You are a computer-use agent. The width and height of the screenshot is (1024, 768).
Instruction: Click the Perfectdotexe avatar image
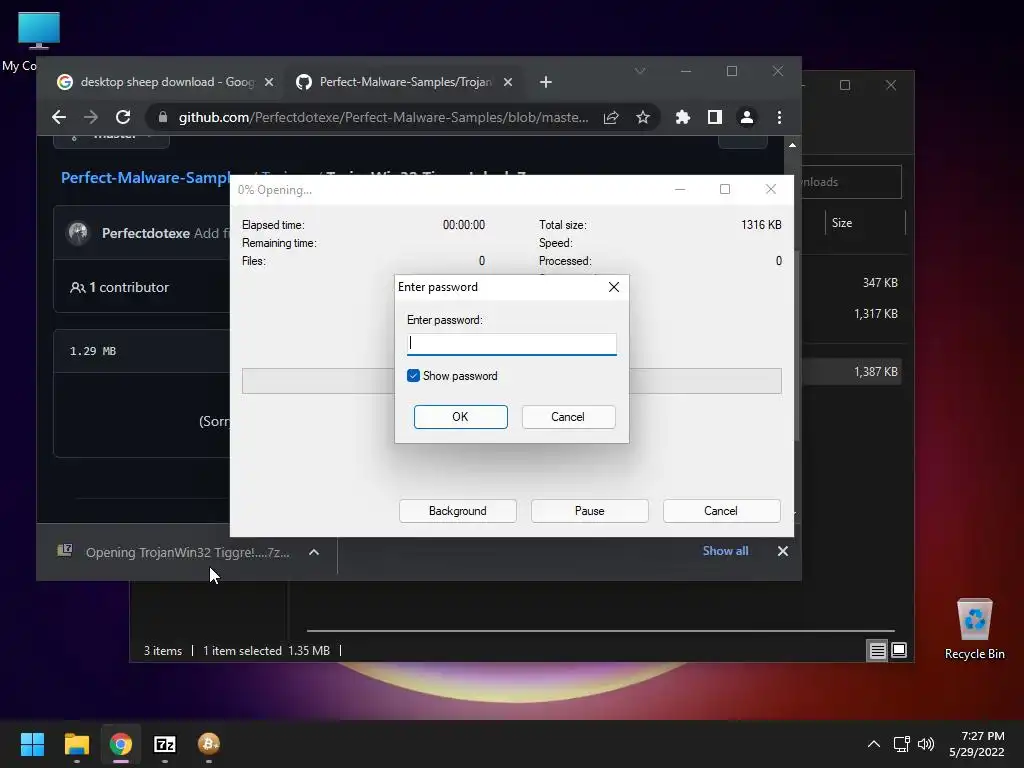78,232
